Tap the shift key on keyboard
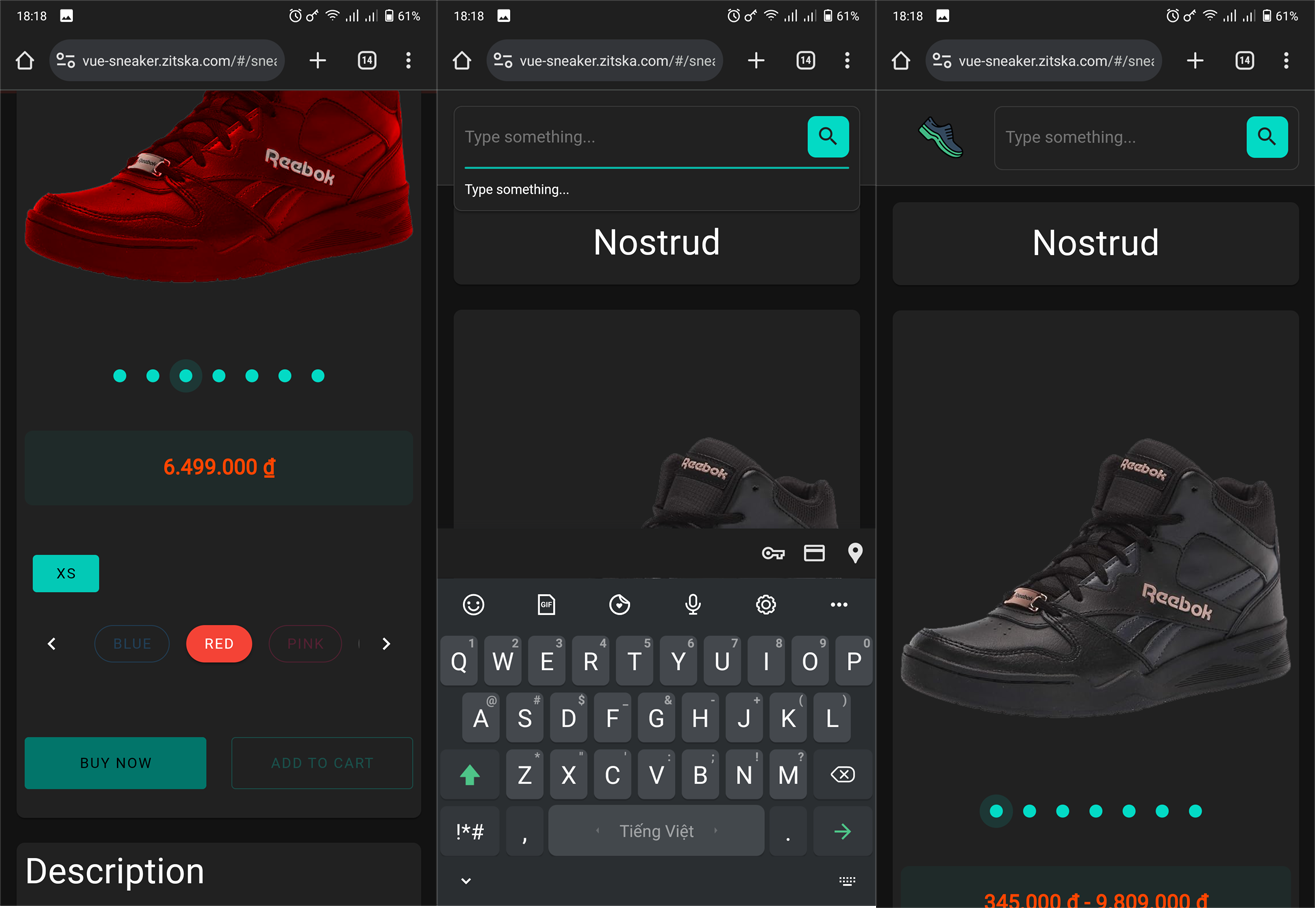 pyautogui.click(x=470, y=774)
